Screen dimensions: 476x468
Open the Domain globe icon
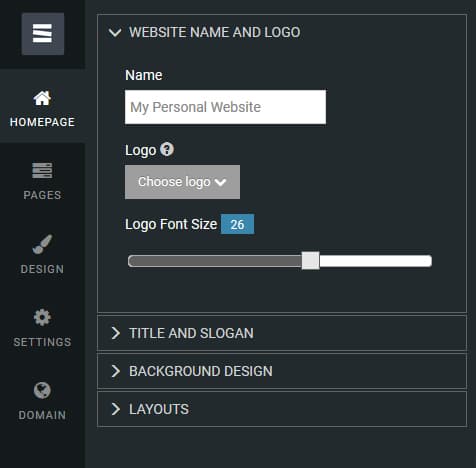click(42, 390)
